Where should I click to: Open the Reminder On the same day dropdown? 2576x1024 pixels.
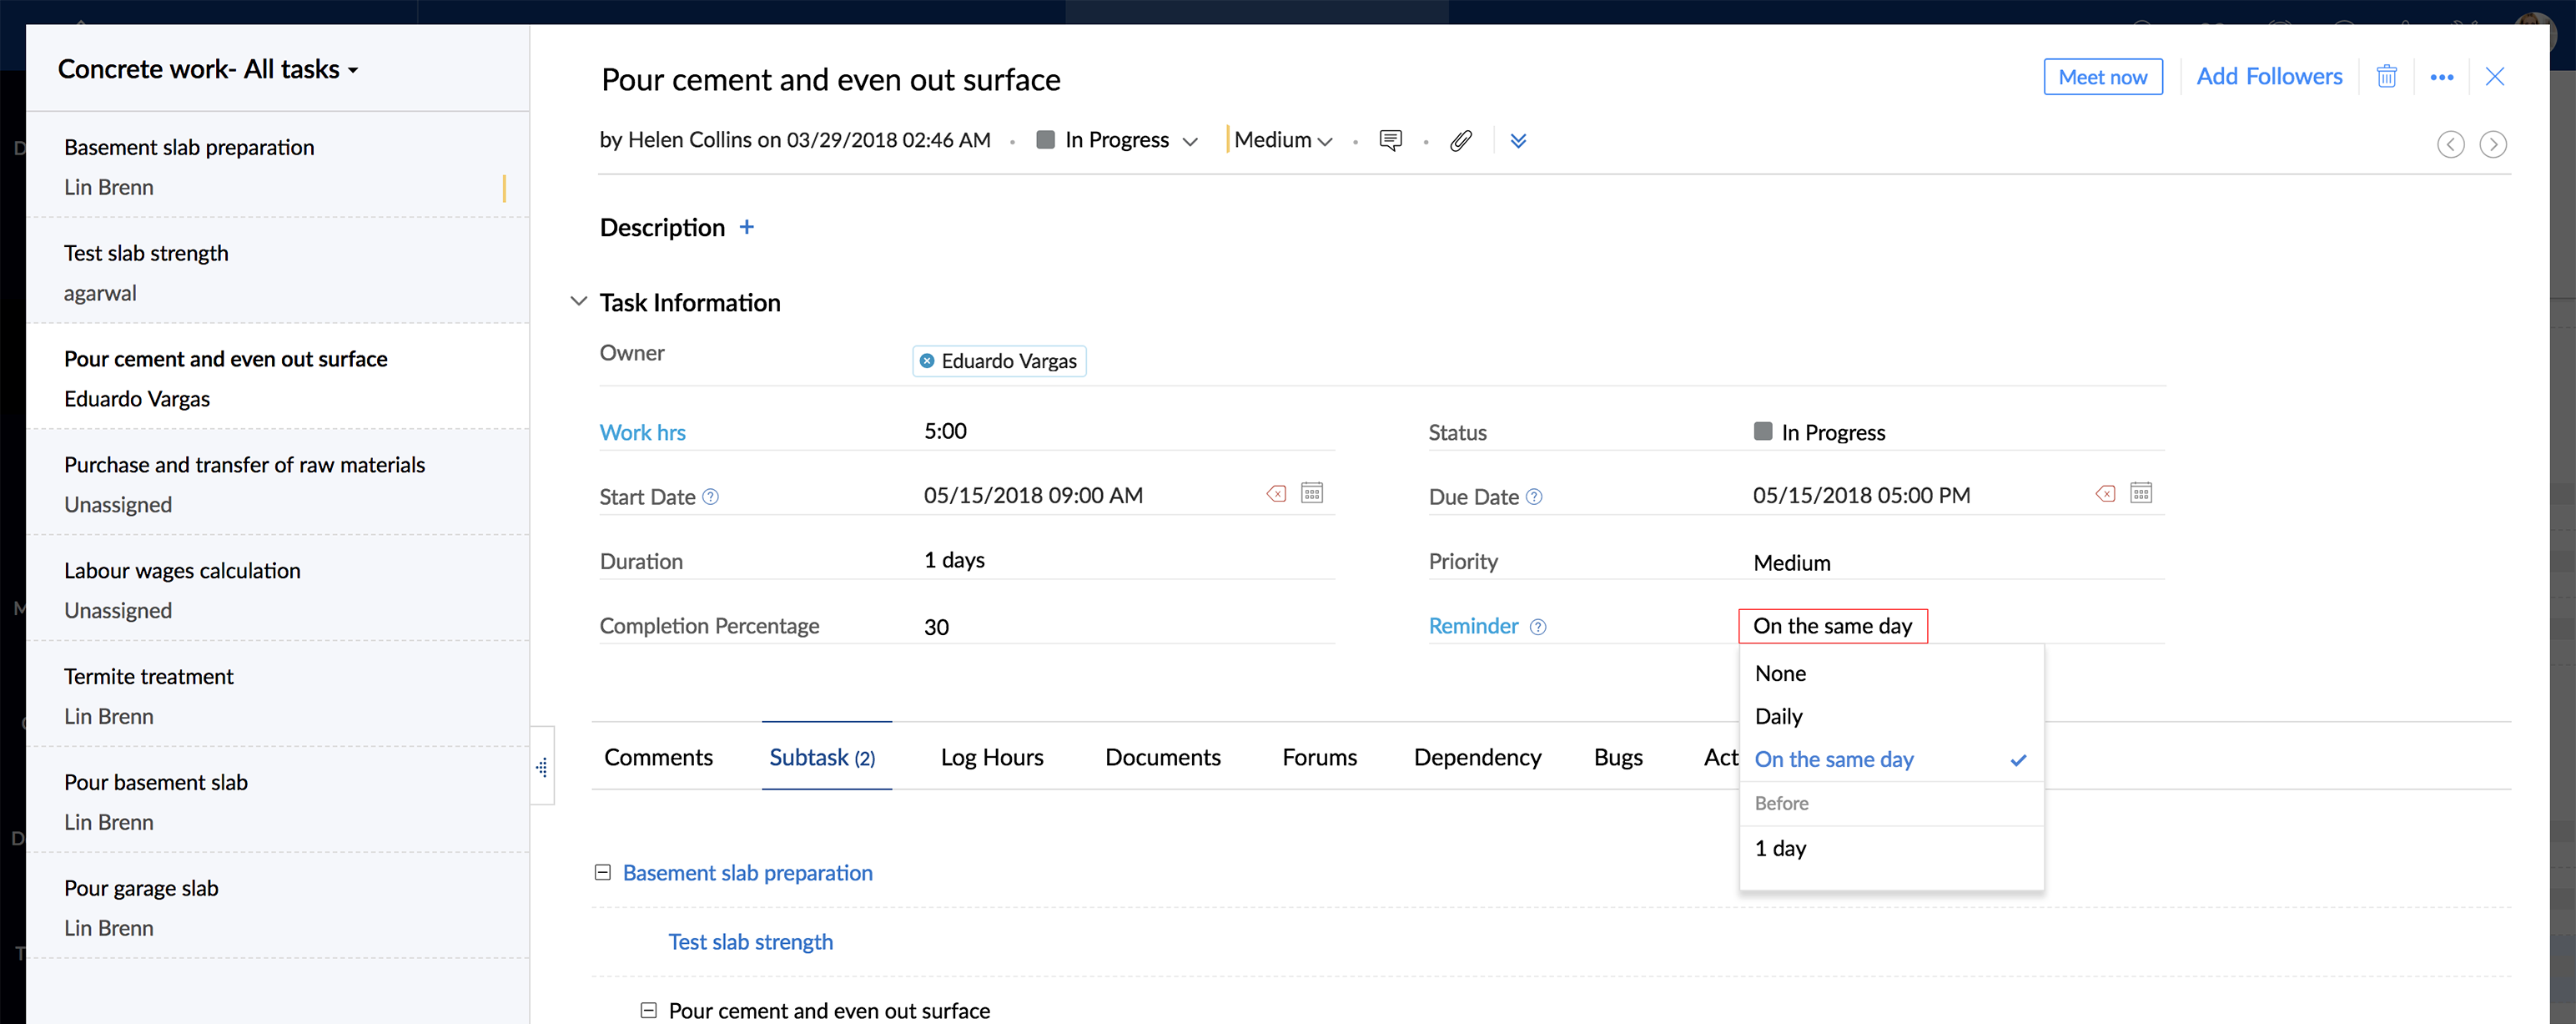tap(1832, 626)
